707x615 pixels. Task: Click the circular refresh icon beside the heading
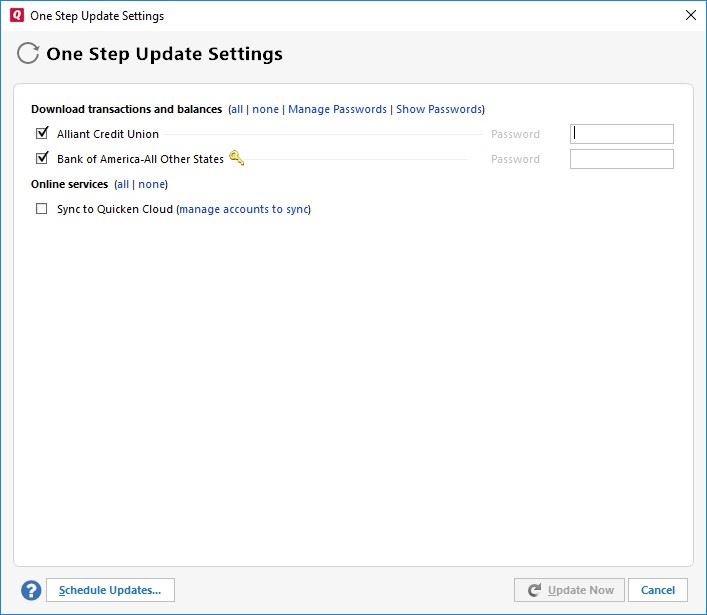28,54
